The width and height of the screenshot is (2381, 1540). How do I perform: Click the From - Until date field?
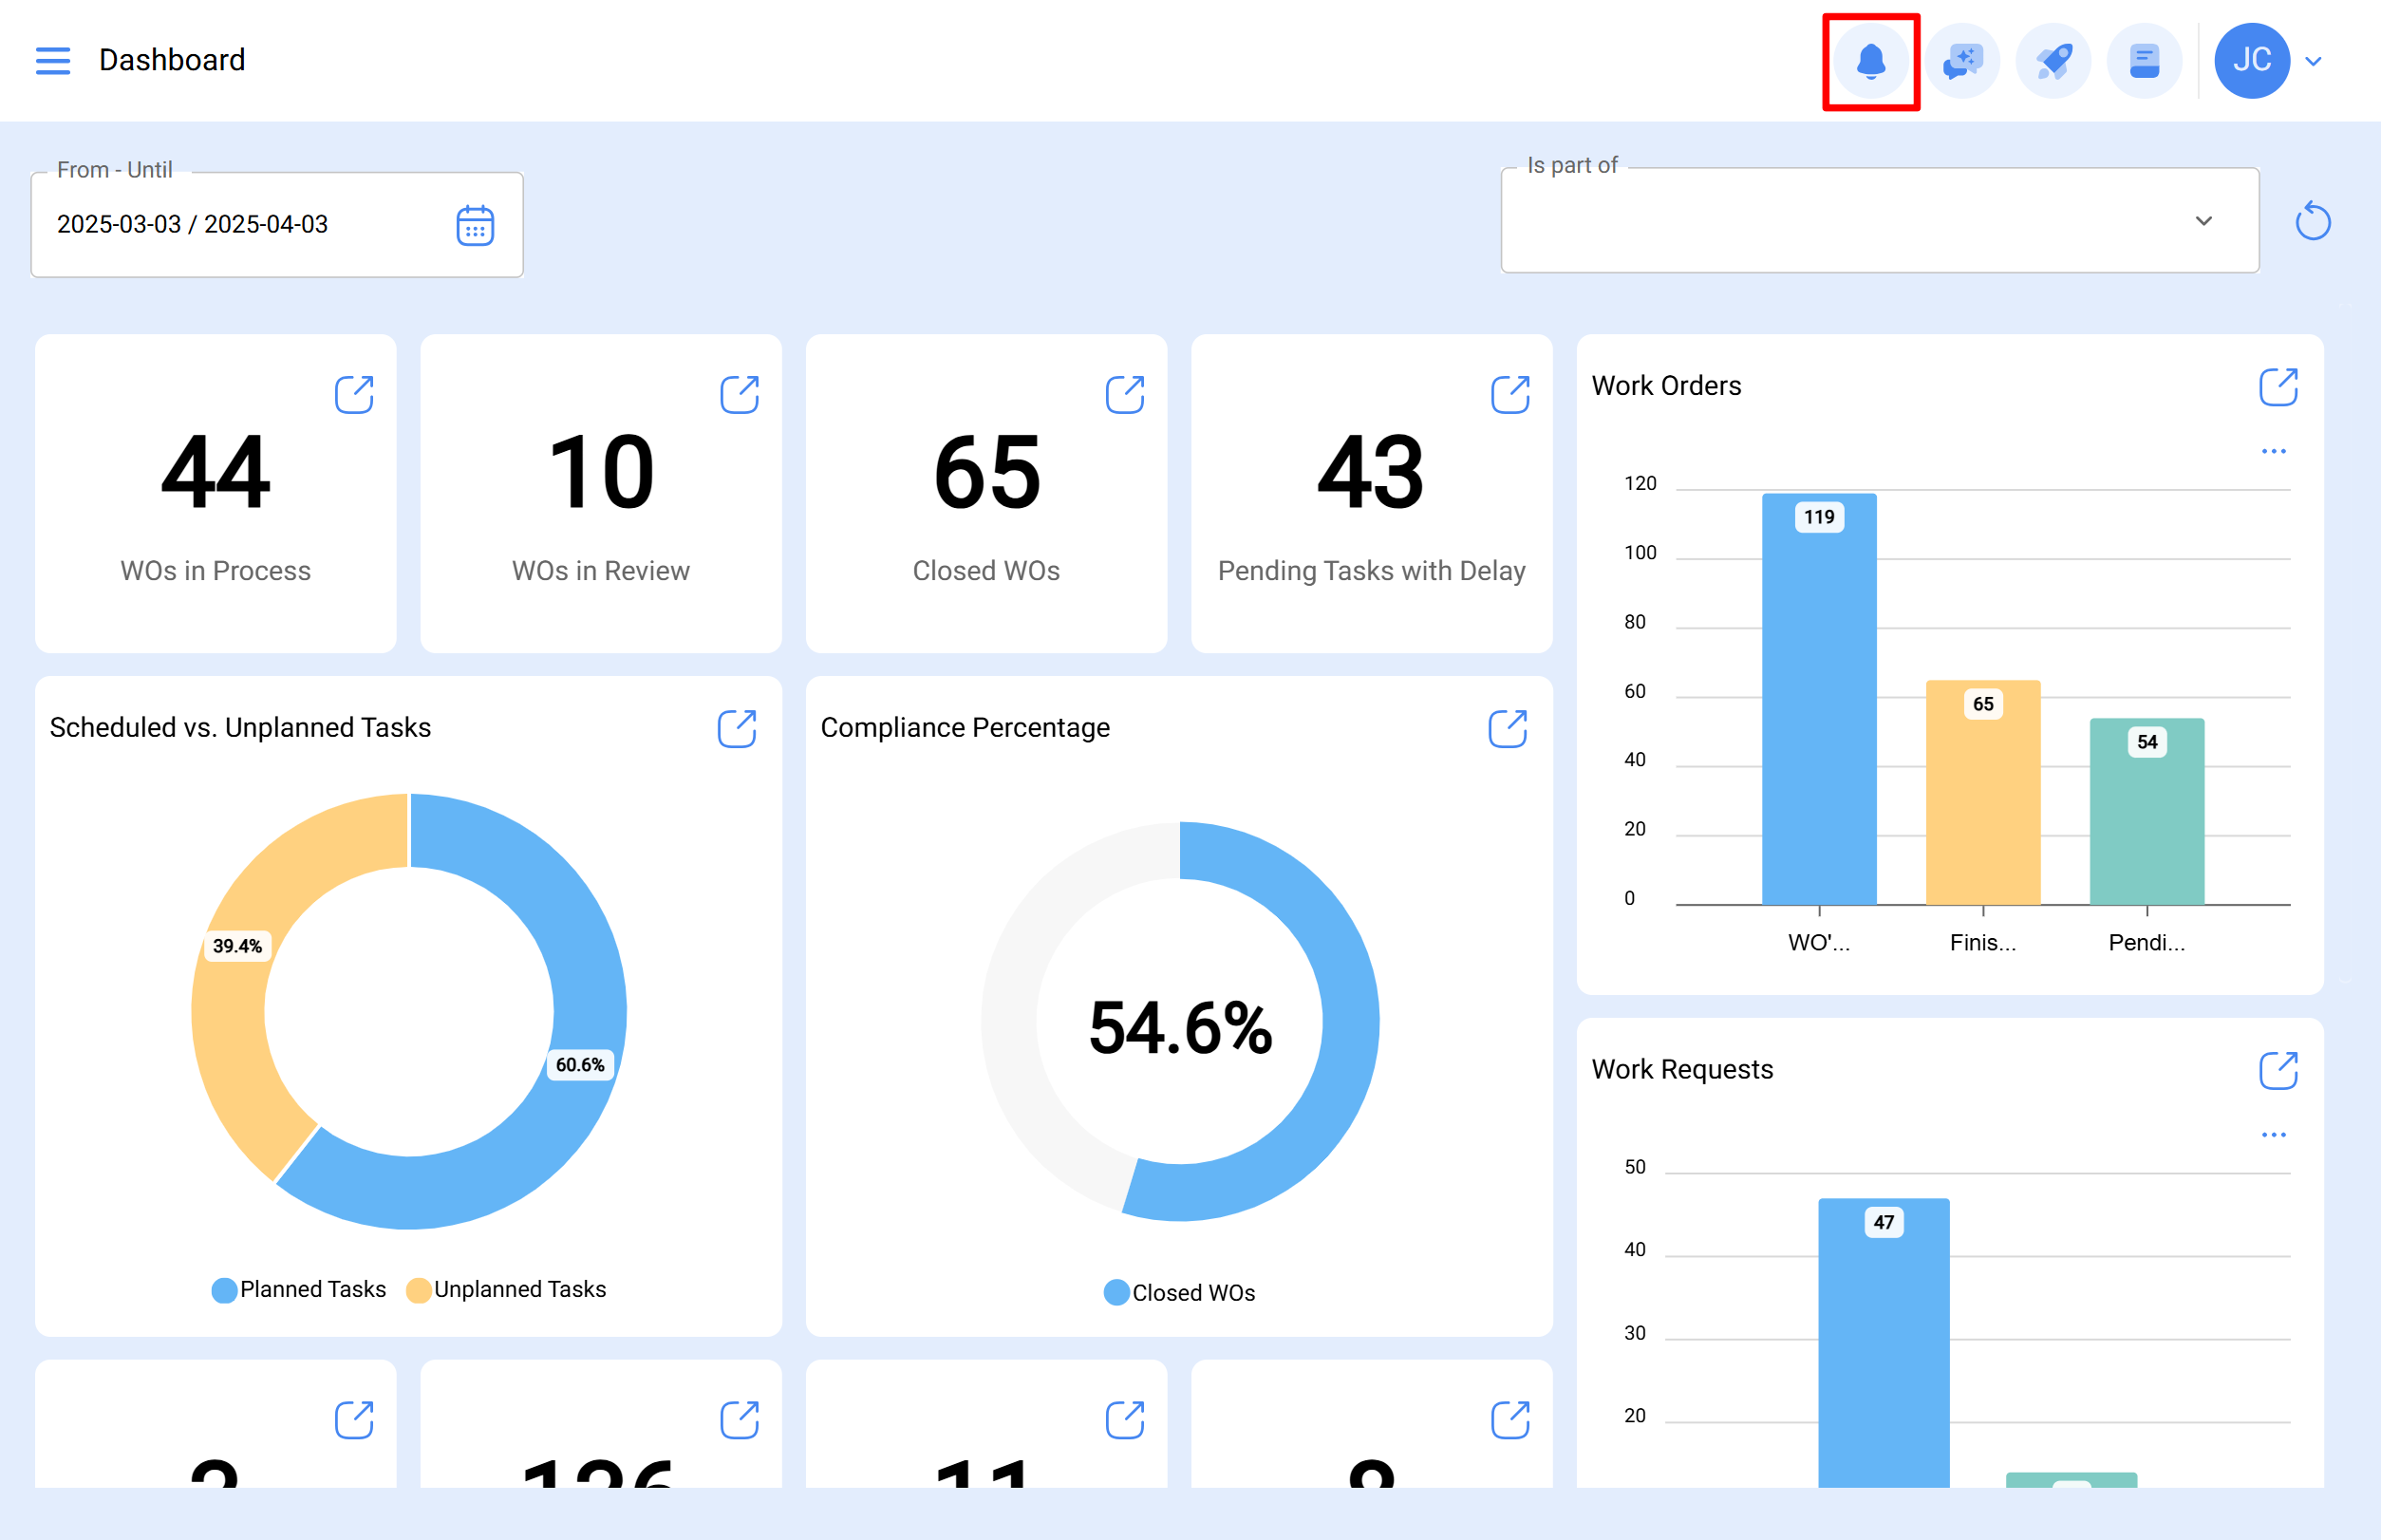277,225
